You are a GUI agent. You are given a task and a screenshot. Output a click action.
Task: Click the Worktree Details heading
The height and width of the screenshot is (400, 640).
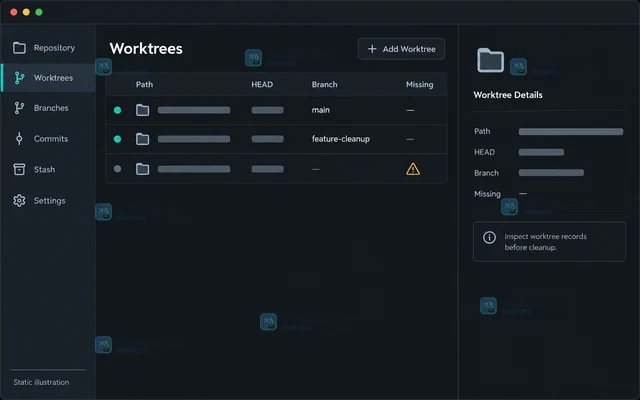point(508,95)
